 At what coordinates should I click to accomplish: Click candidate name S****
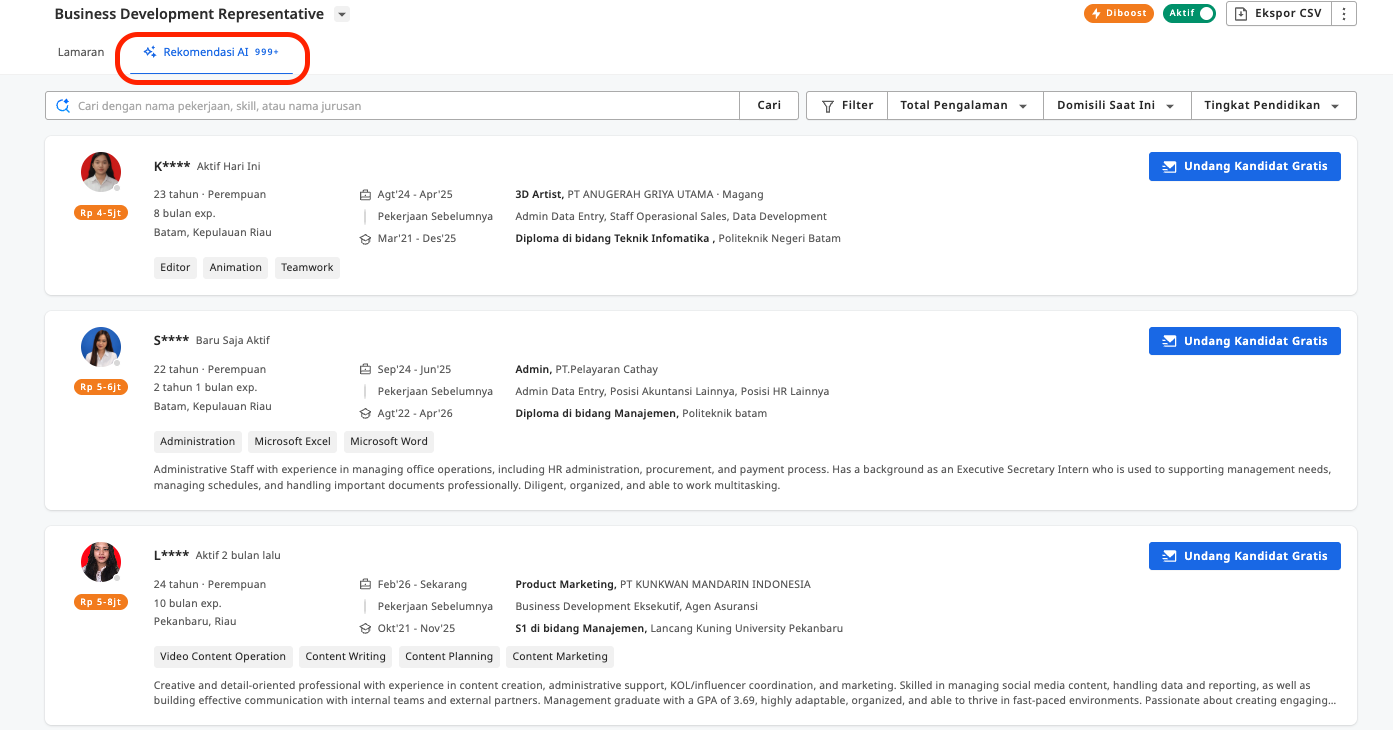click(x=171, y=341)
